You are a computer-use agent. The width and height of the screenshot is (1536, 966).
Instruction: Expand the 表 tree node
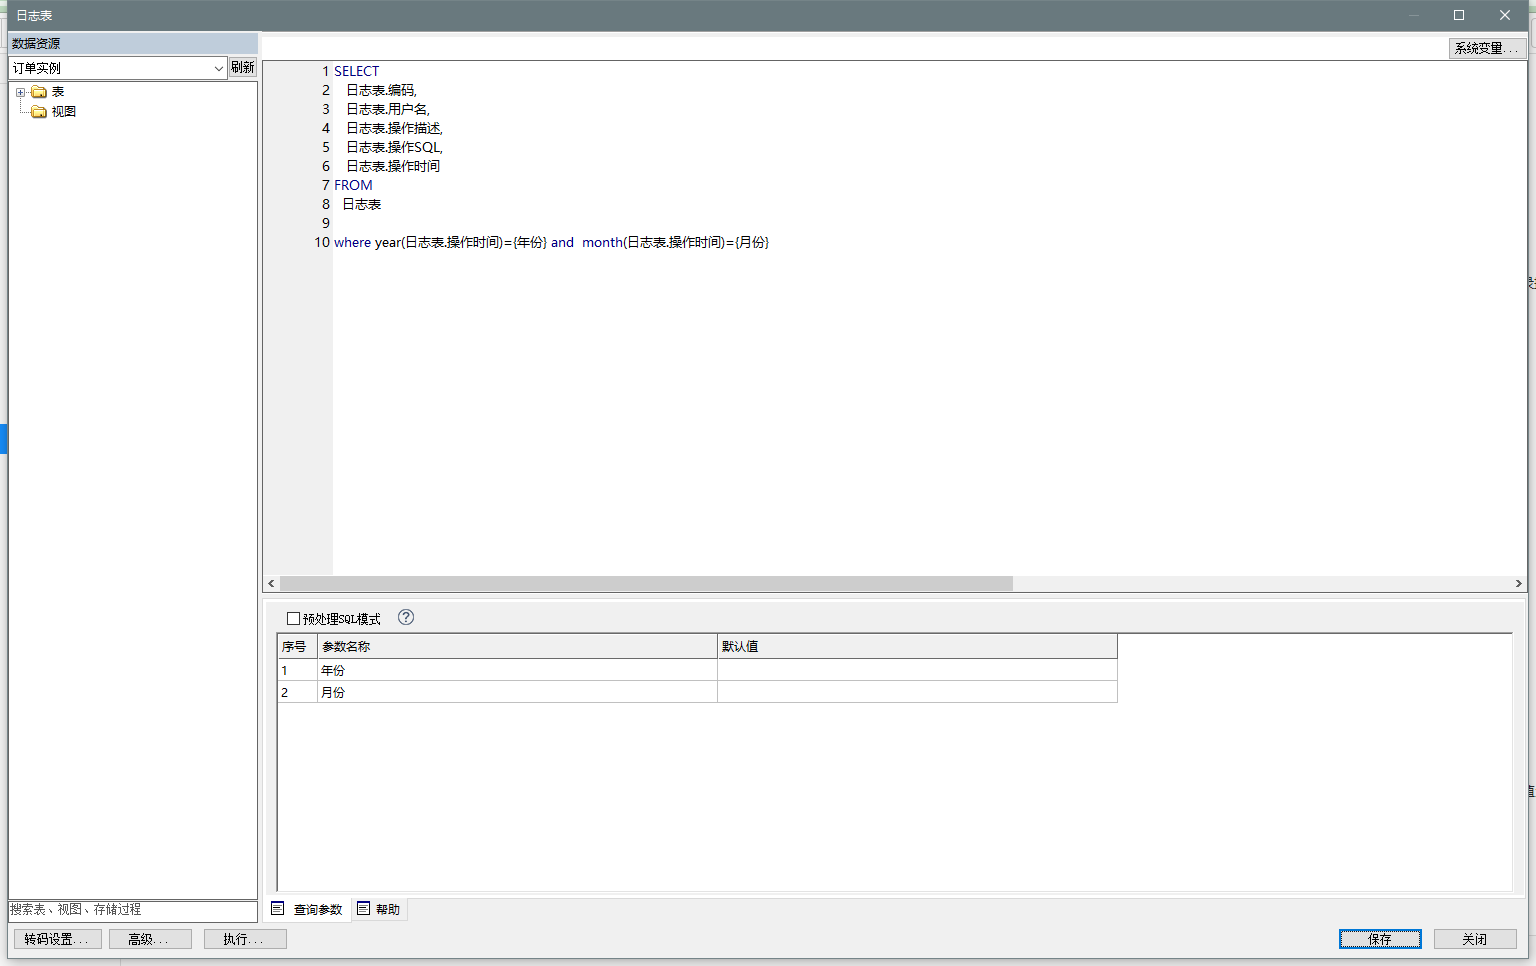[20, 92]
